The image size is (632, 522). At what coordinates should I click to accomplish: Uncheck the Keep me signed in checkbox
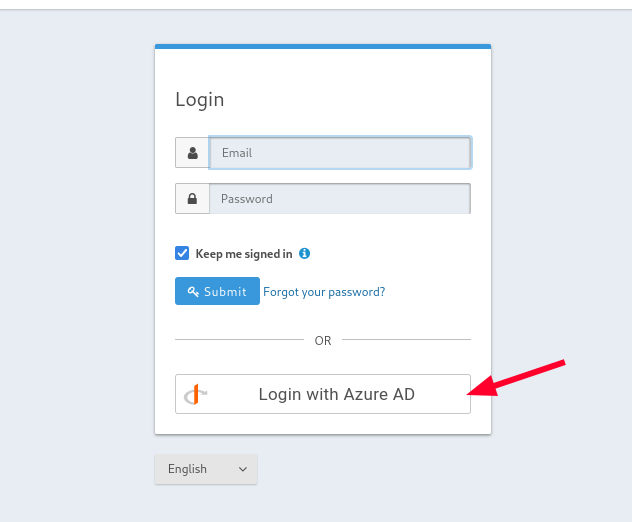[x=182, y=253]
